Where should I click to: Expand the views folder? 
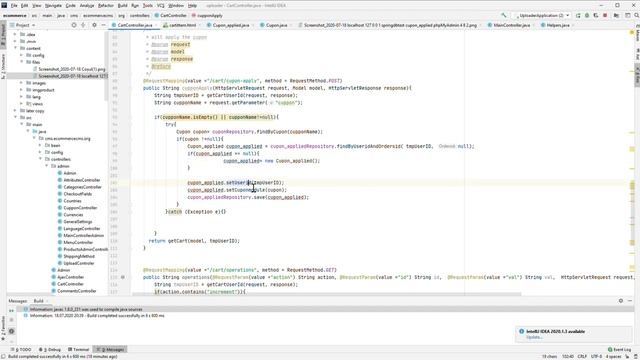(x=21, y=104)
